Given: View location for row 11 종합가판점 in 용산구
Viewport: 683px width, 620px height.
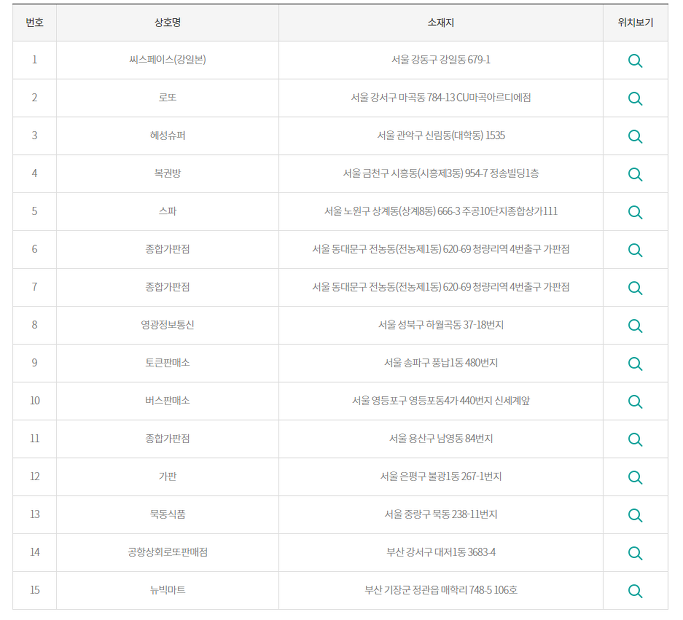Looking at the screenshot, I should pos(635,440).
